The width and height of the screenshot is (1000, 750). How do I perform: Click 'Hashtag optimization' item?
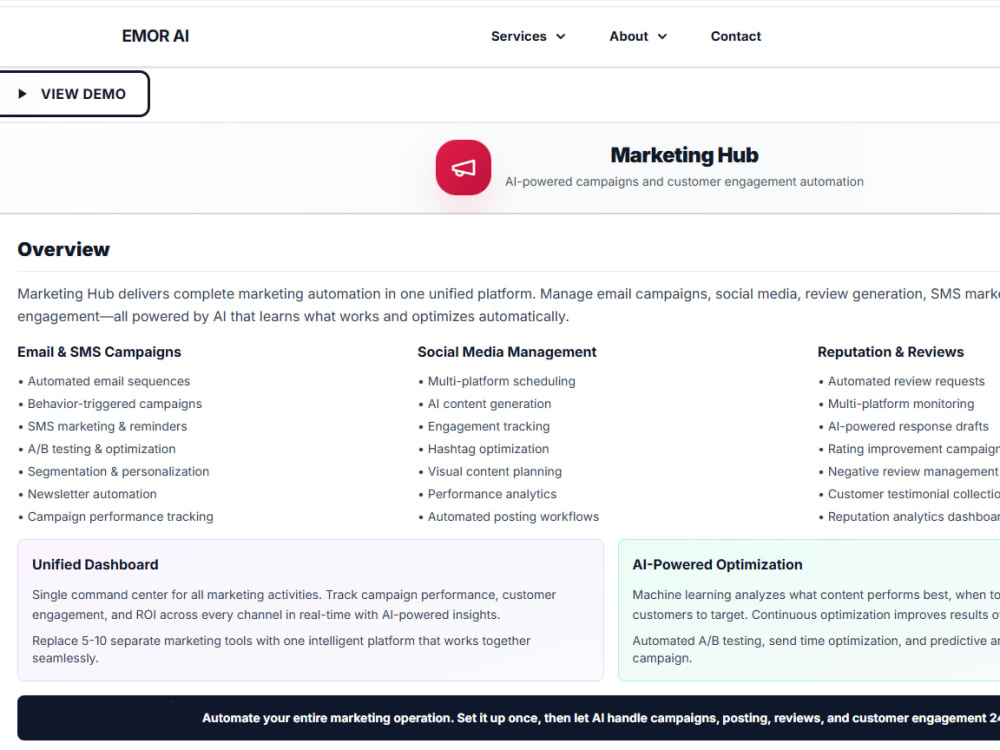(488, 449)
